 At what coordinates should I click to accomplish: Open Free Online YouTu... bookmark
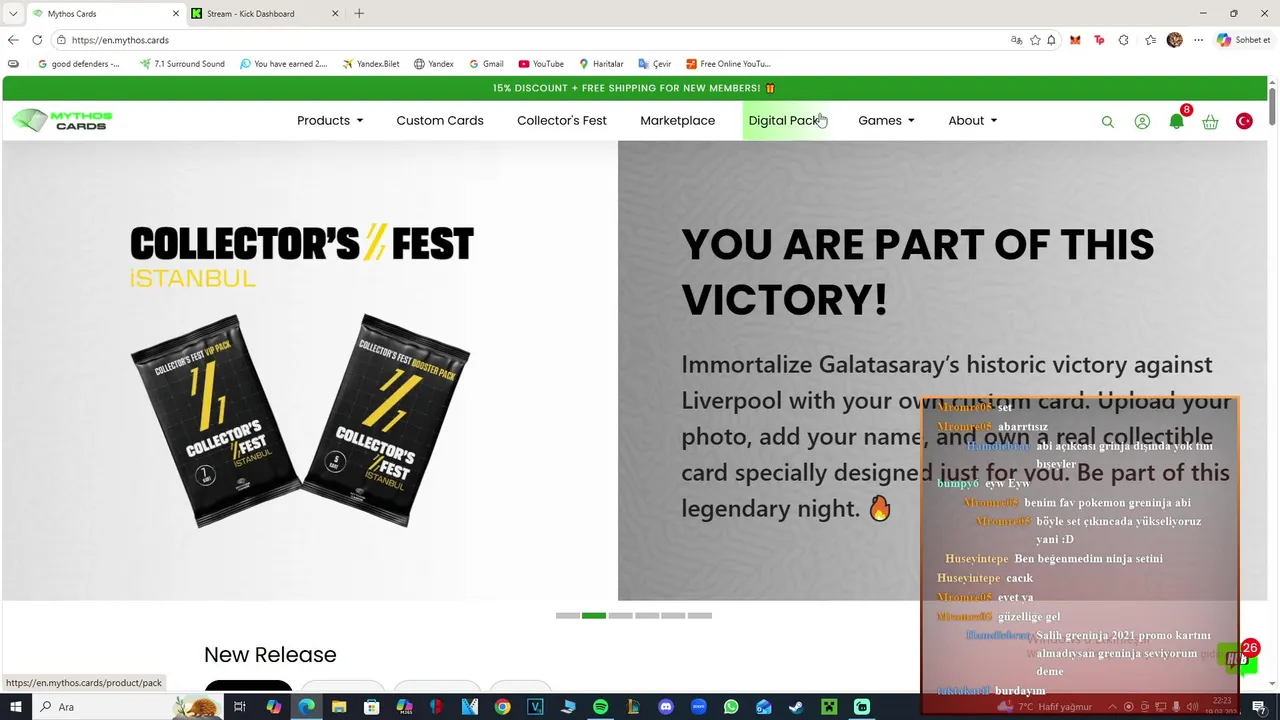[x=728, y=64]
